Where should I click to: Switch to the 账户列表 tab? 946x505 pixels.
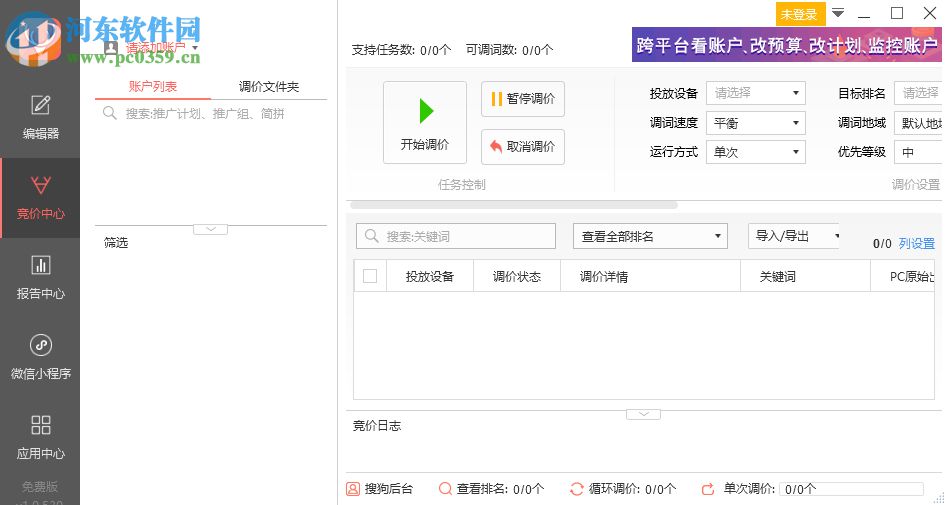[x=153, y=86]
